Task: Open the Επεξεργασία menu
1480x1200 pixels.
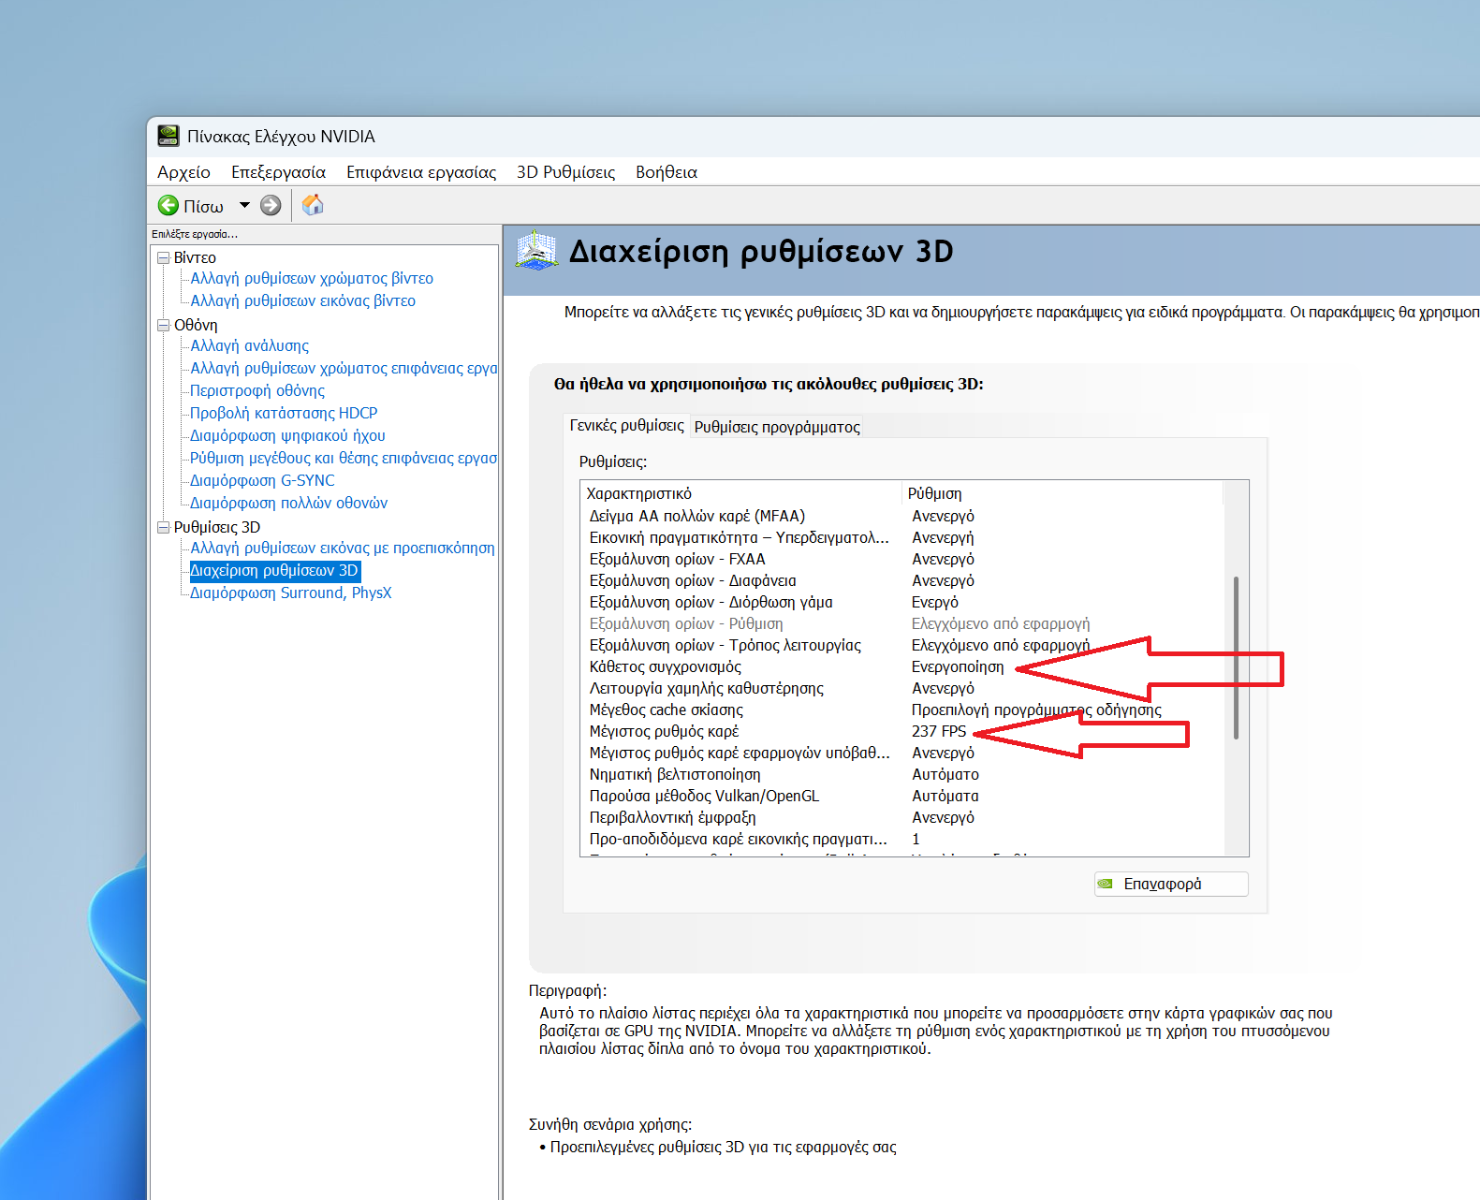Action: pos(278,172)
